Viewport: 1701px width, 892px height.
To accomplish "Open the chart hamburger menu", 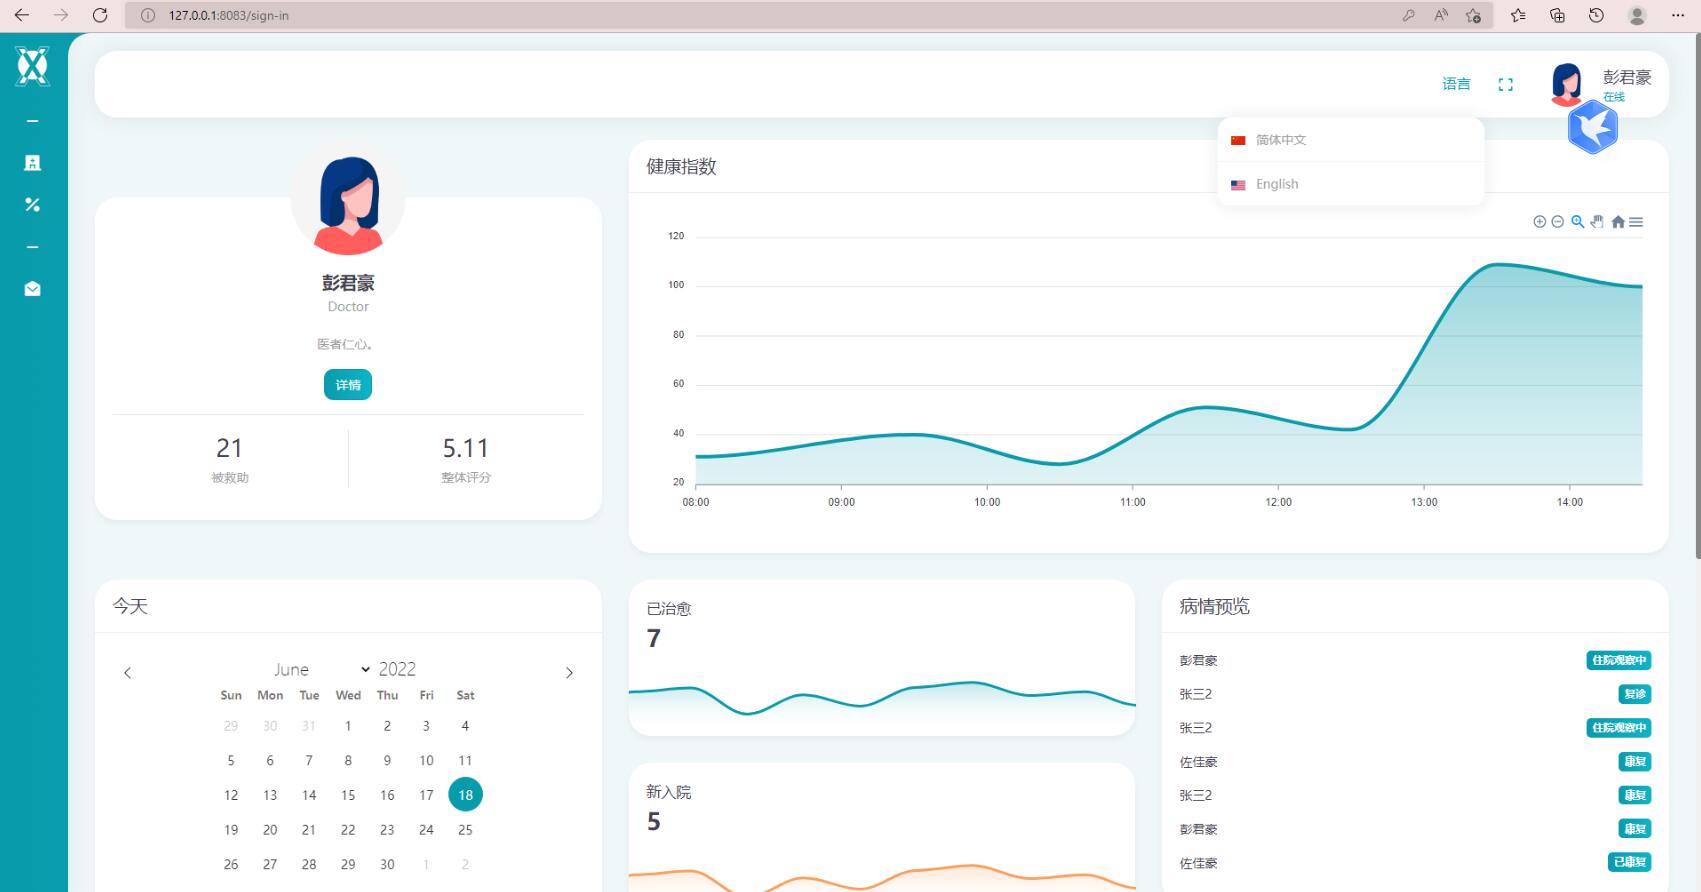I will point(1636,222).
